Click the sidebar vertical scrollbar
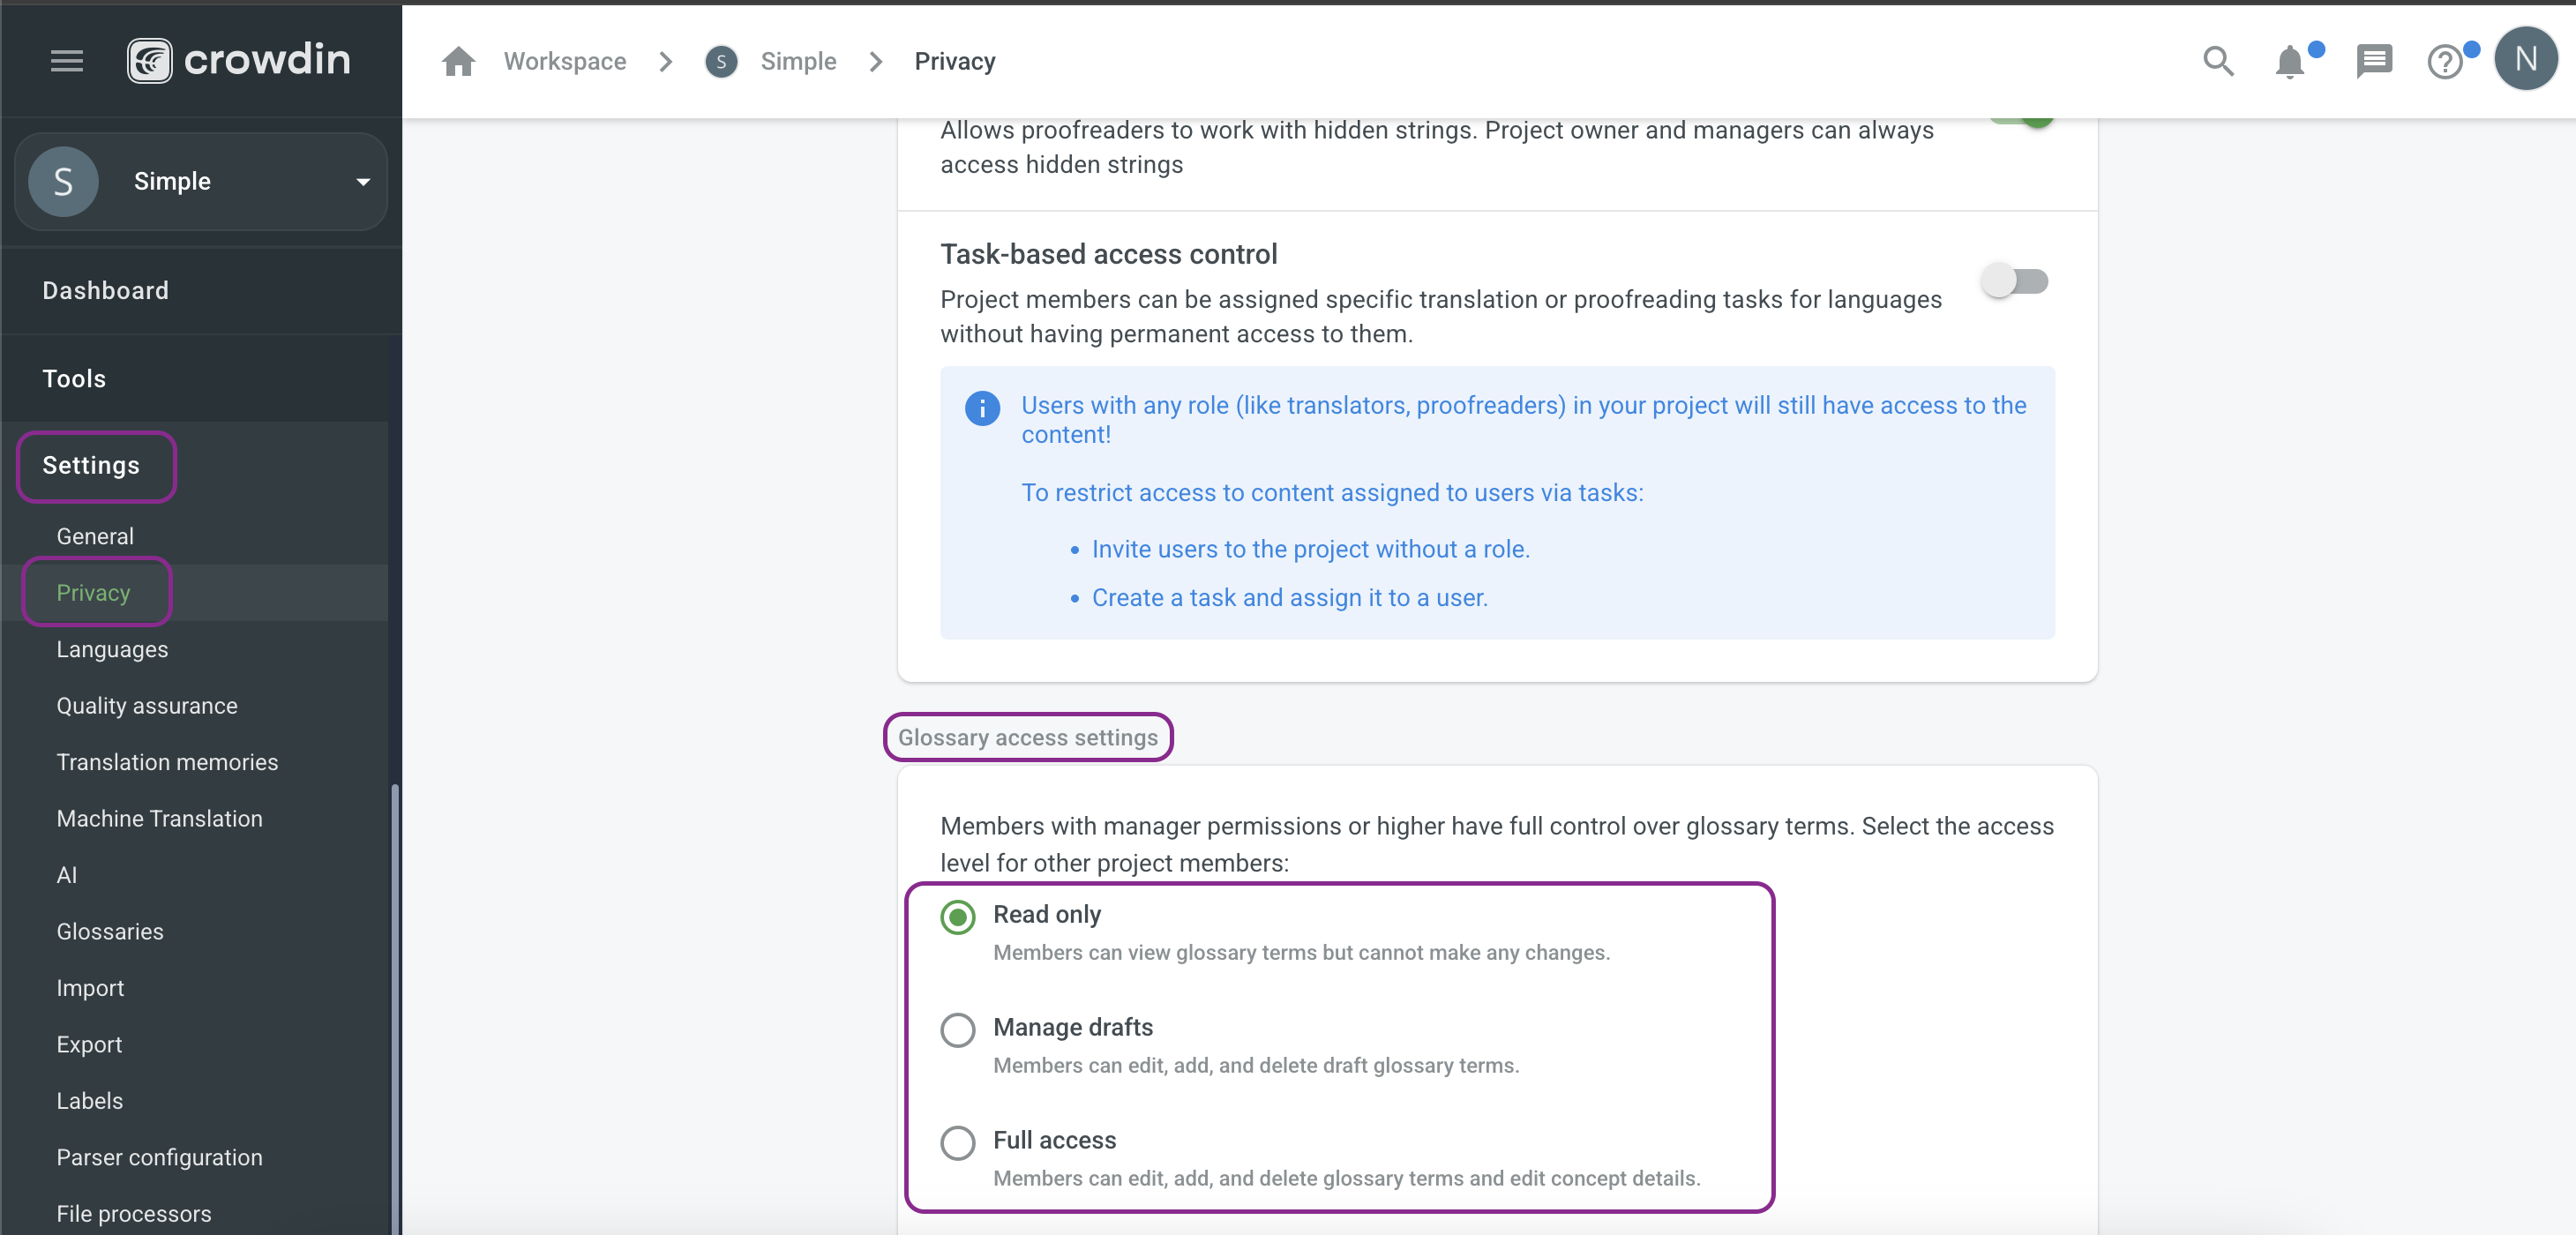2576x1235 pixels. (395, 1008)
